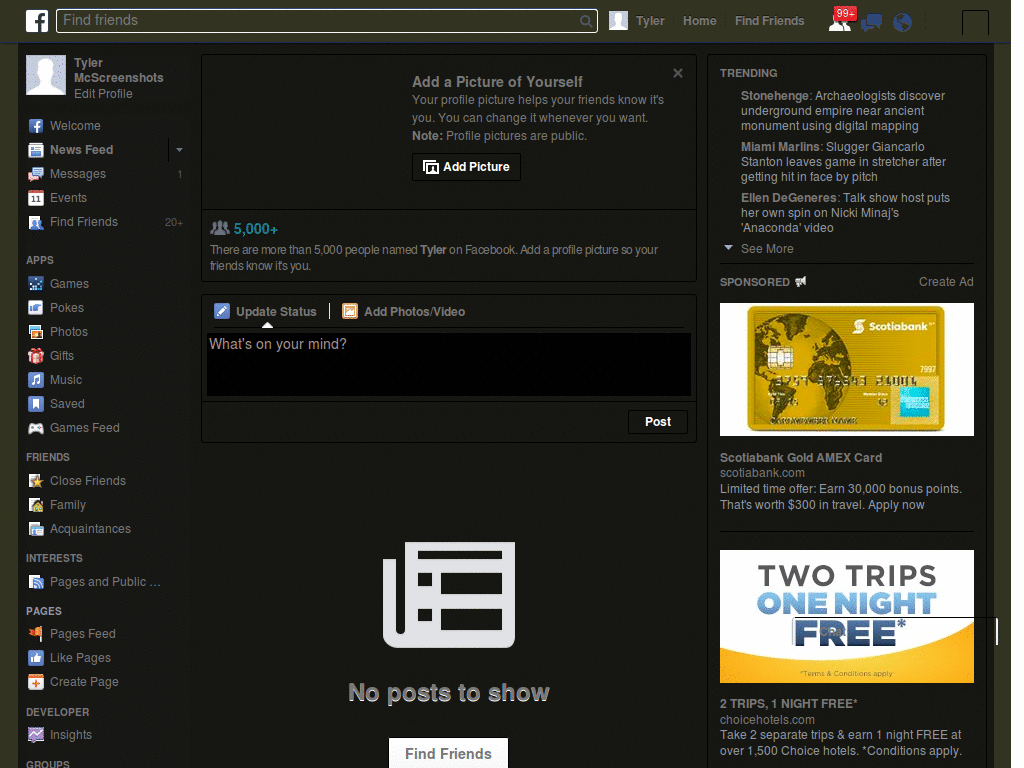Click the Facebook logo icon

(x=37, y=21)
